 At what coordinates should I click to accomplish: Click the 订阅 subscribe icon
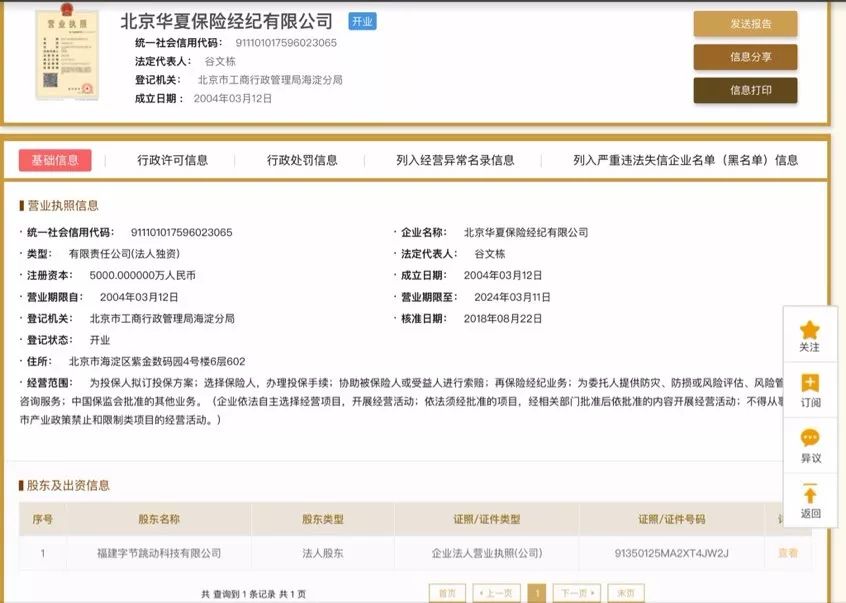coord(810,384)
